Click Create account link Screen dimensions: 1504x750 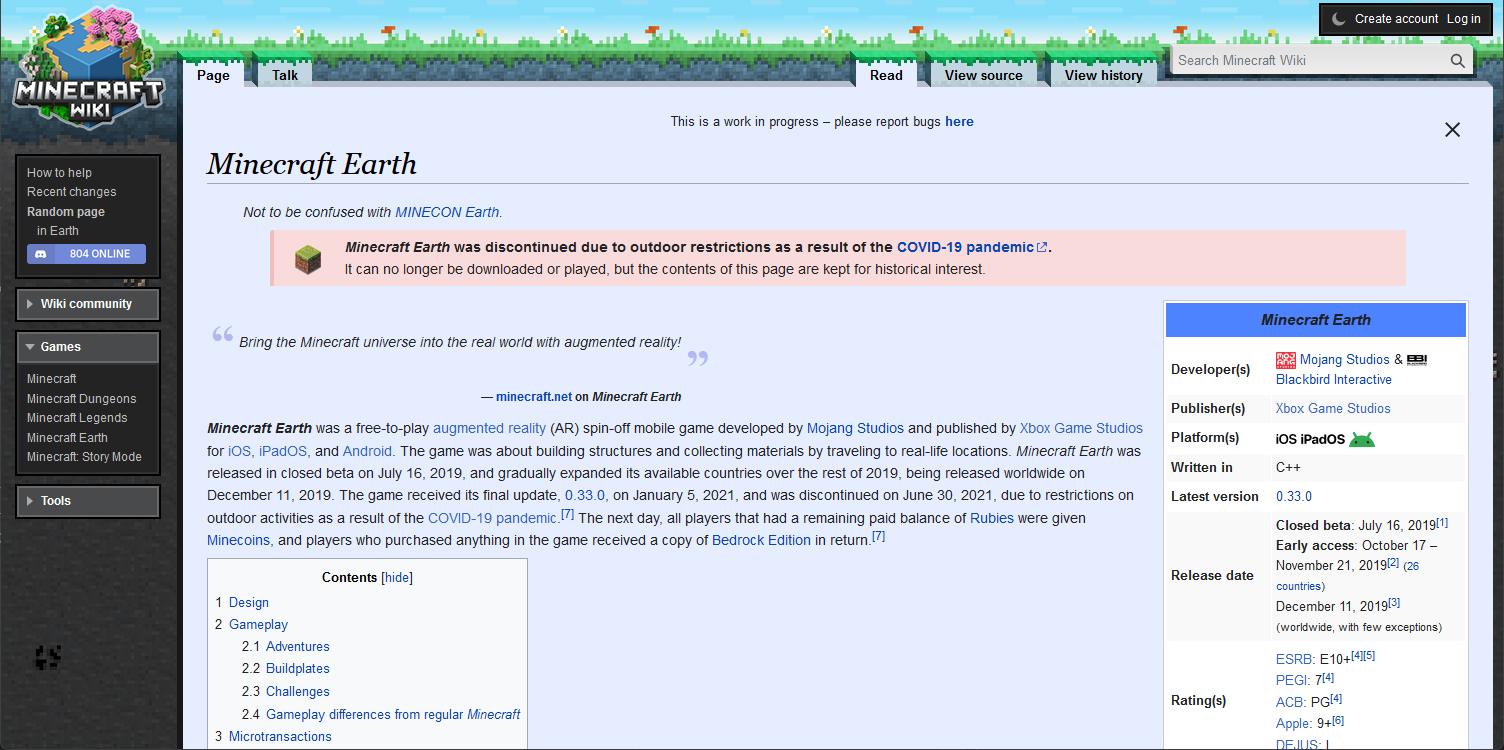[1397, 19]
